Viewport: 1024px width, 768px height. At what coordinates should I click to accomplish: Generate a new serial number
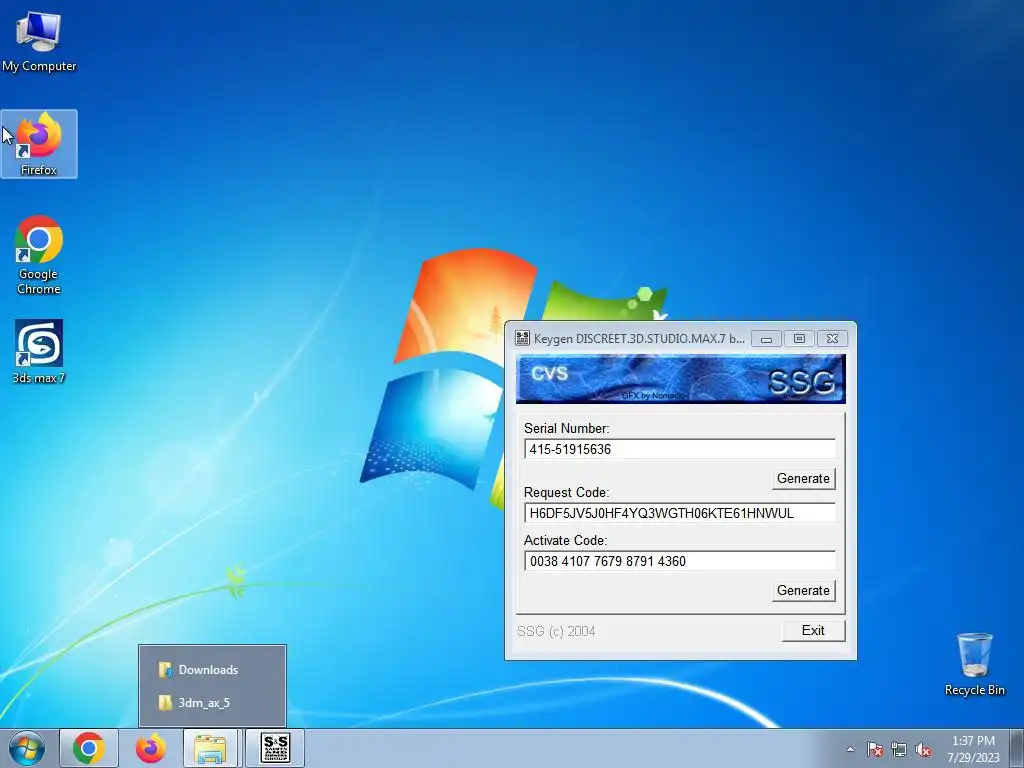click(803, 479)
